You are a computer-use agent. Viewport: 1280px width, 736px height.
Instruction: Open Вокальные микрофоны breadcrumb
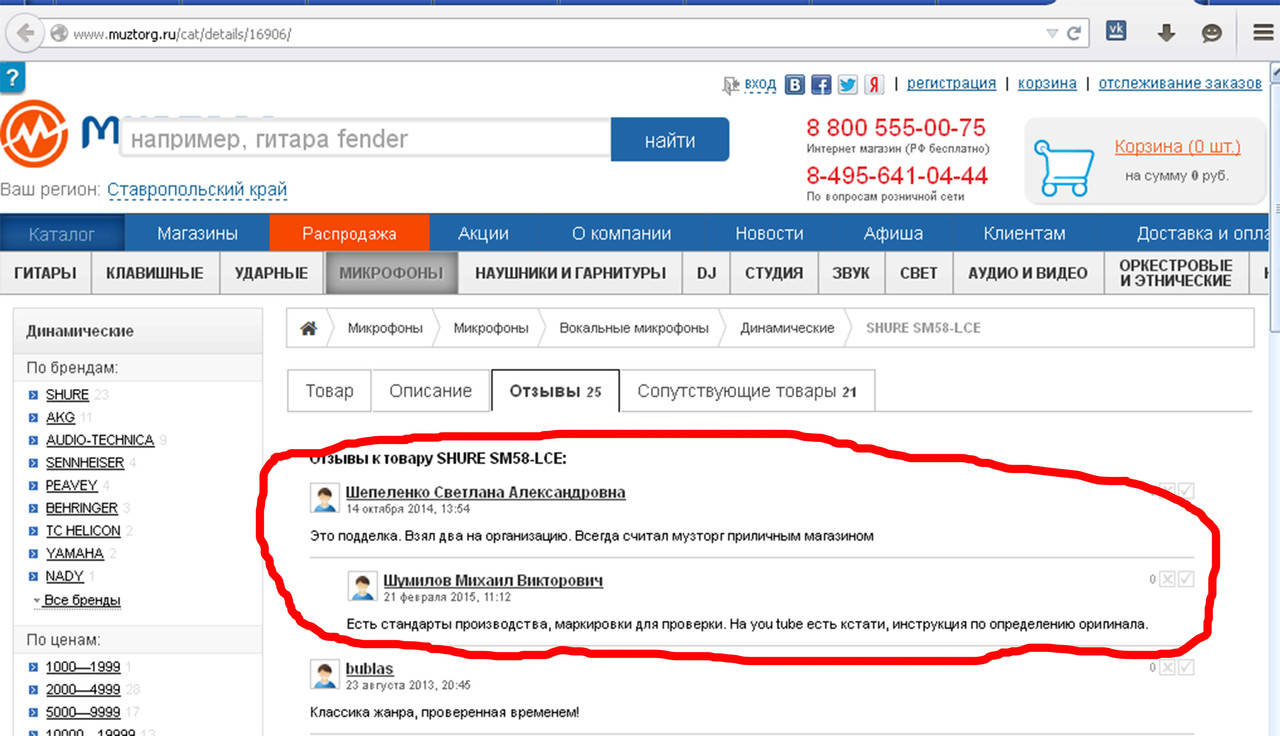634,328
